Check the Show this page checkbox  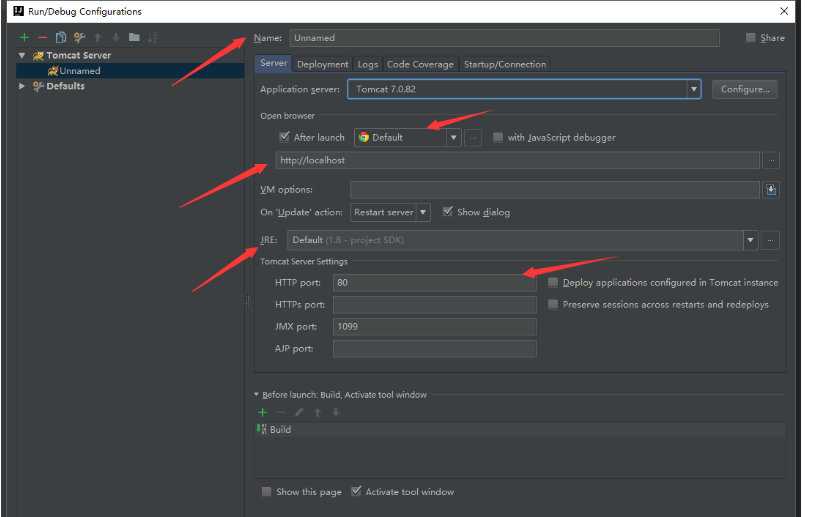(267, 492)
